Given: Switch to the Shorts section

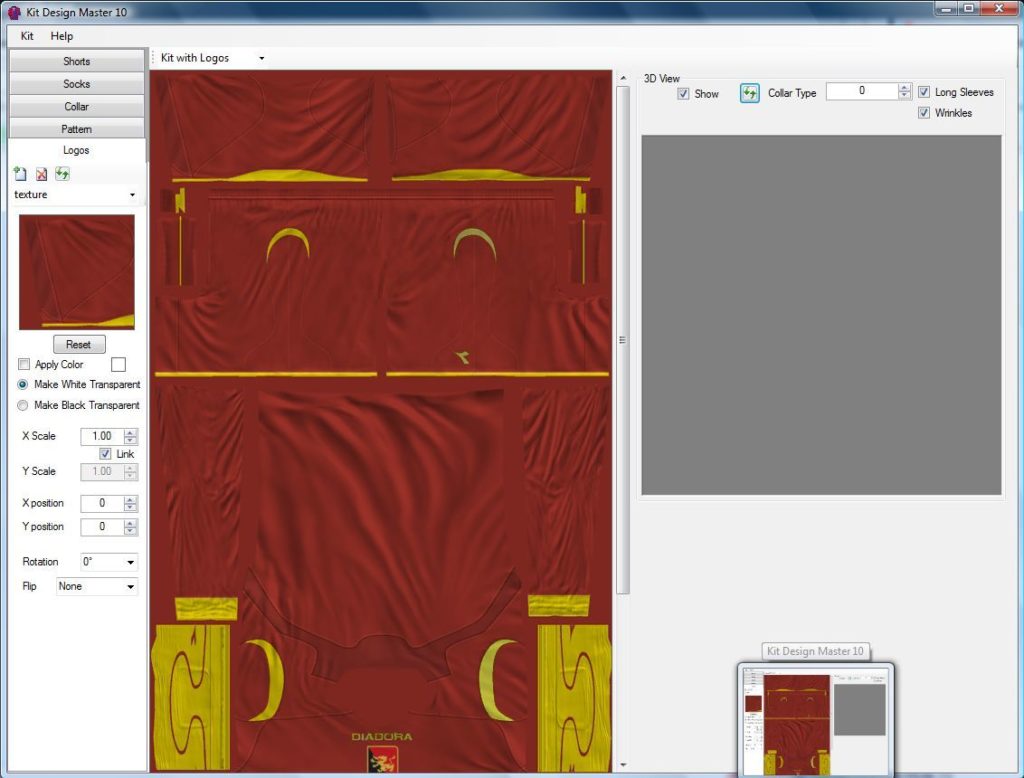Looking at the screenshot, I should 76,61.
